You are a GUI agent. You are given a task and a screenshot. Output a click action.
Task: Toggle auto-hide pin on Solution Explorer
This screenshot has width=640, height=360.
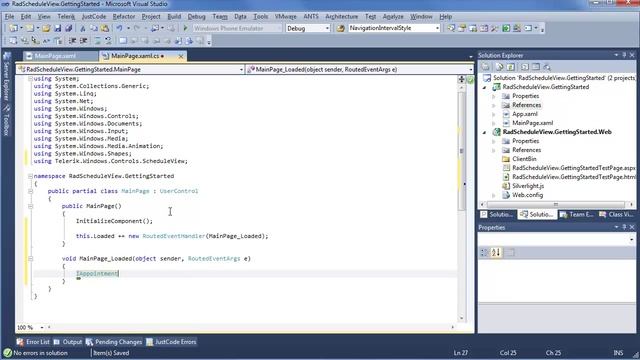tap(624, 55)
